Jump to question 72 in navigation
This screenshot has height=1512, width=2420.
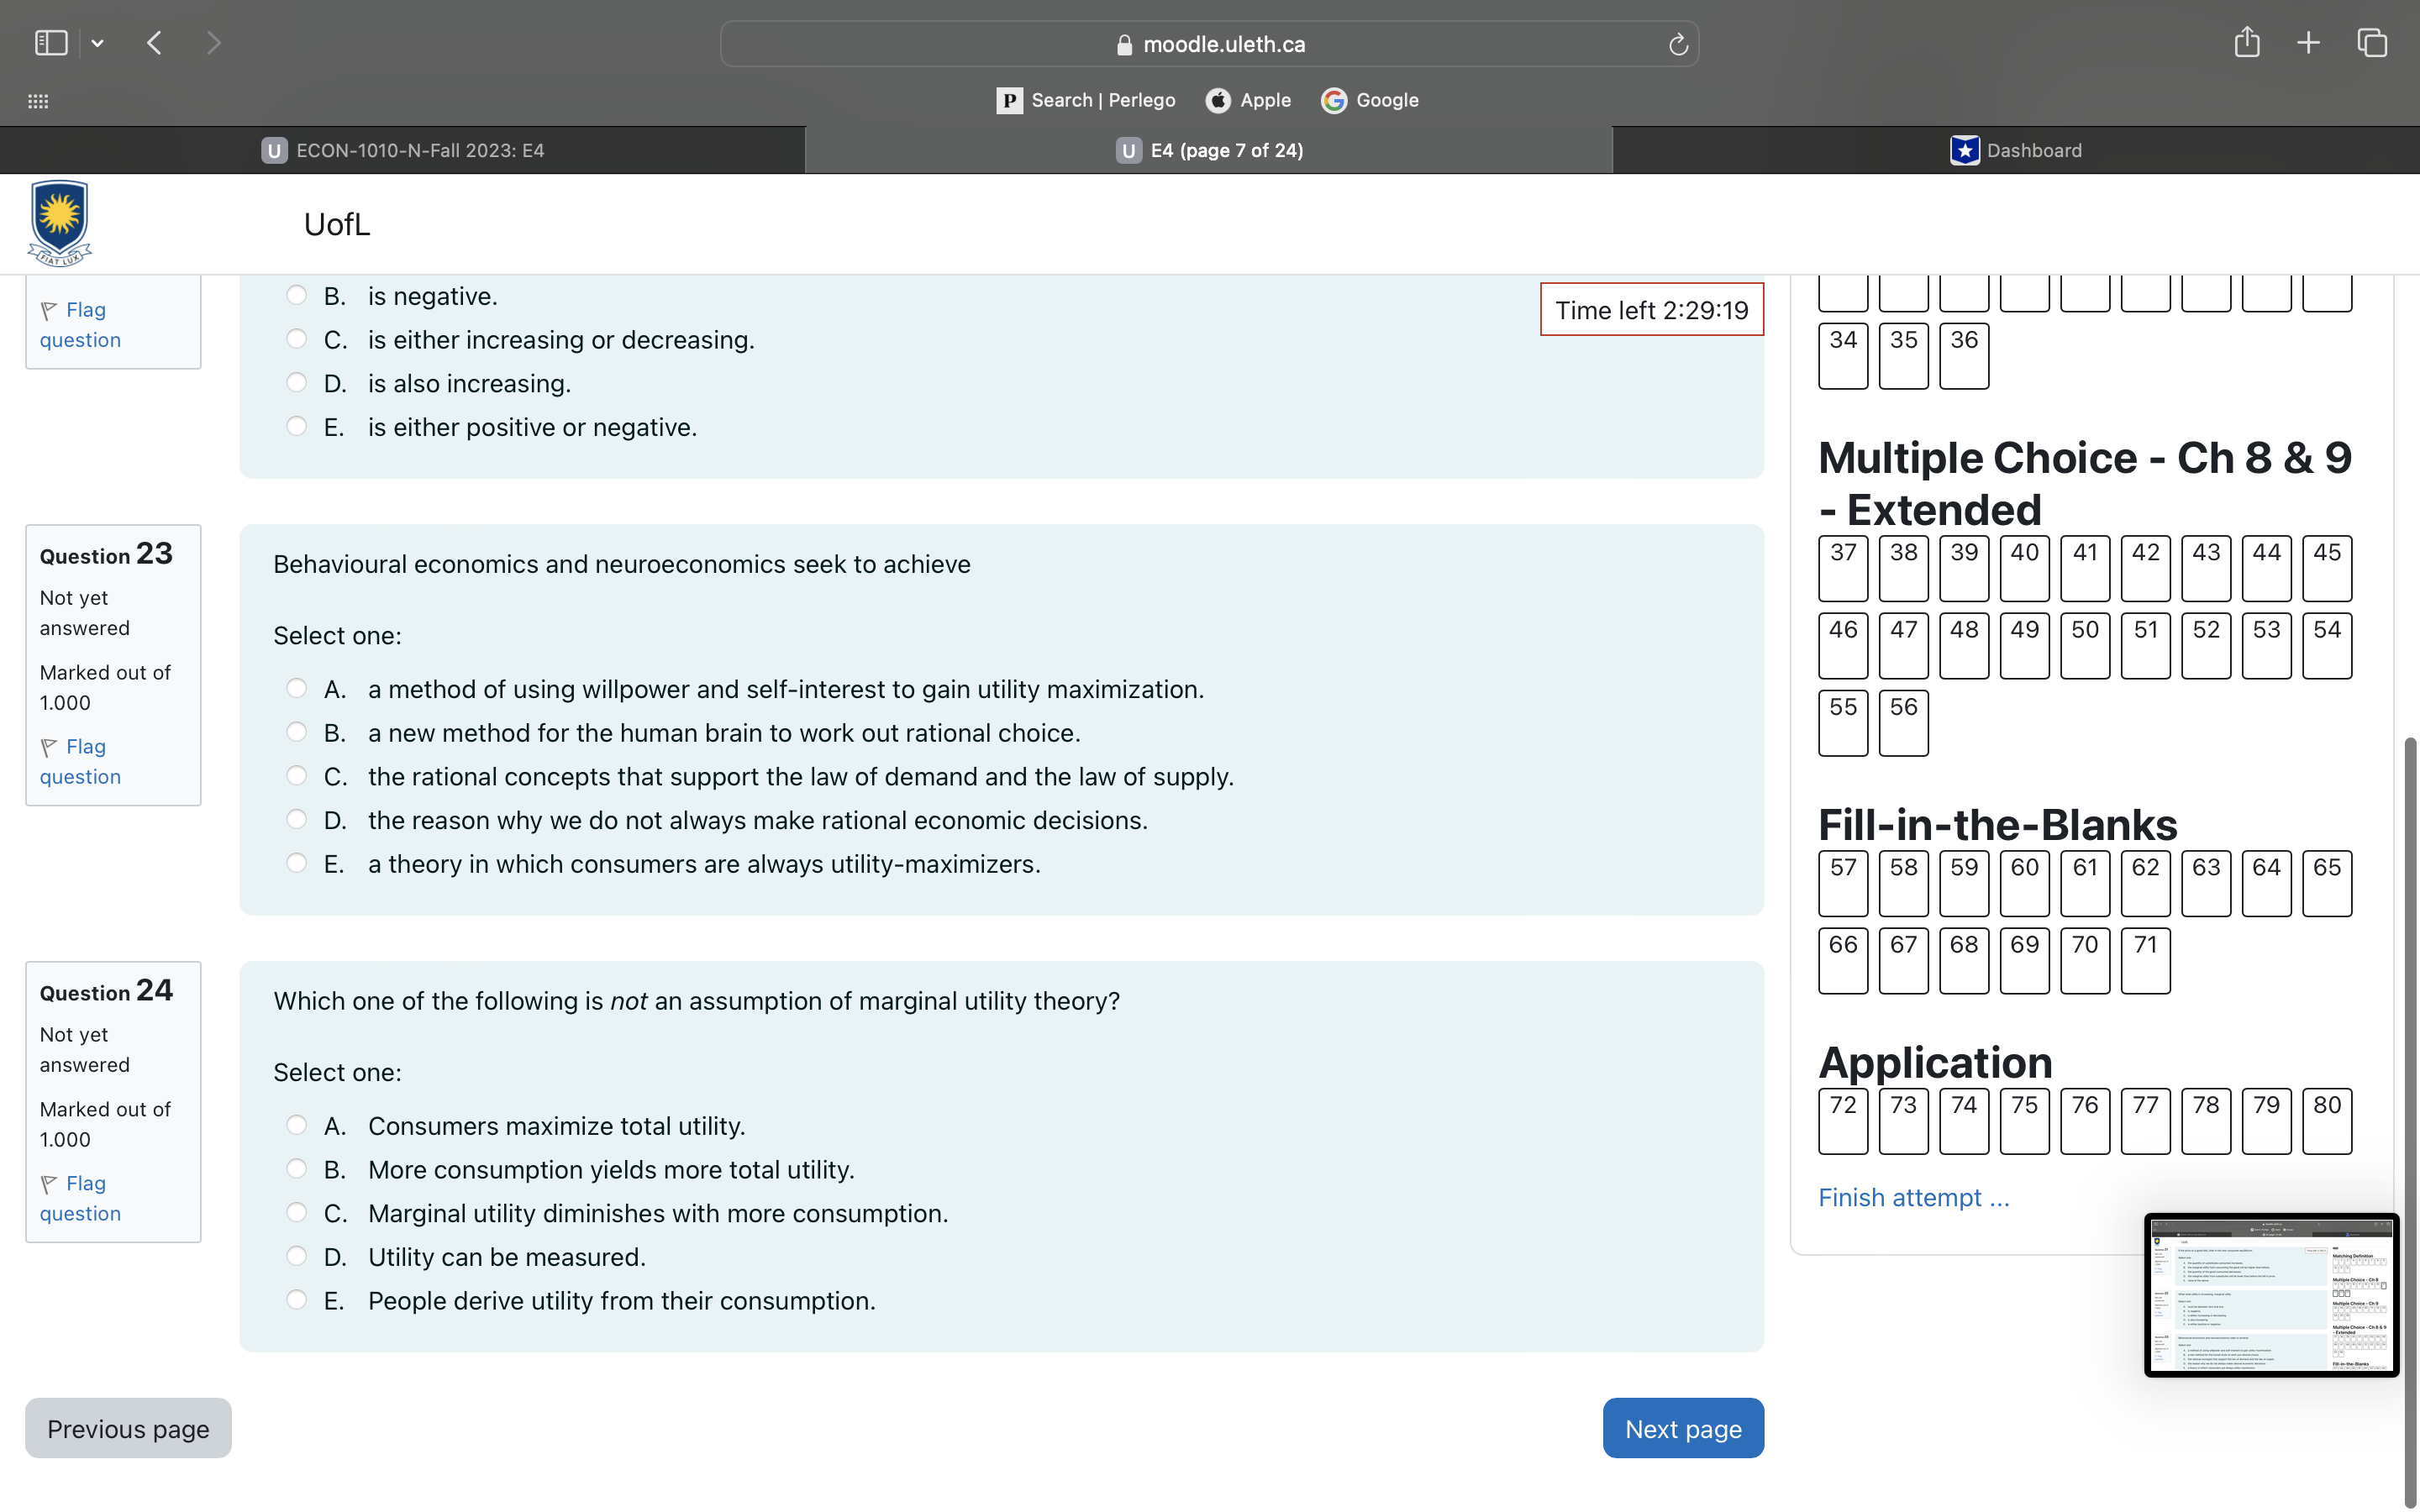[1842, 1120]
